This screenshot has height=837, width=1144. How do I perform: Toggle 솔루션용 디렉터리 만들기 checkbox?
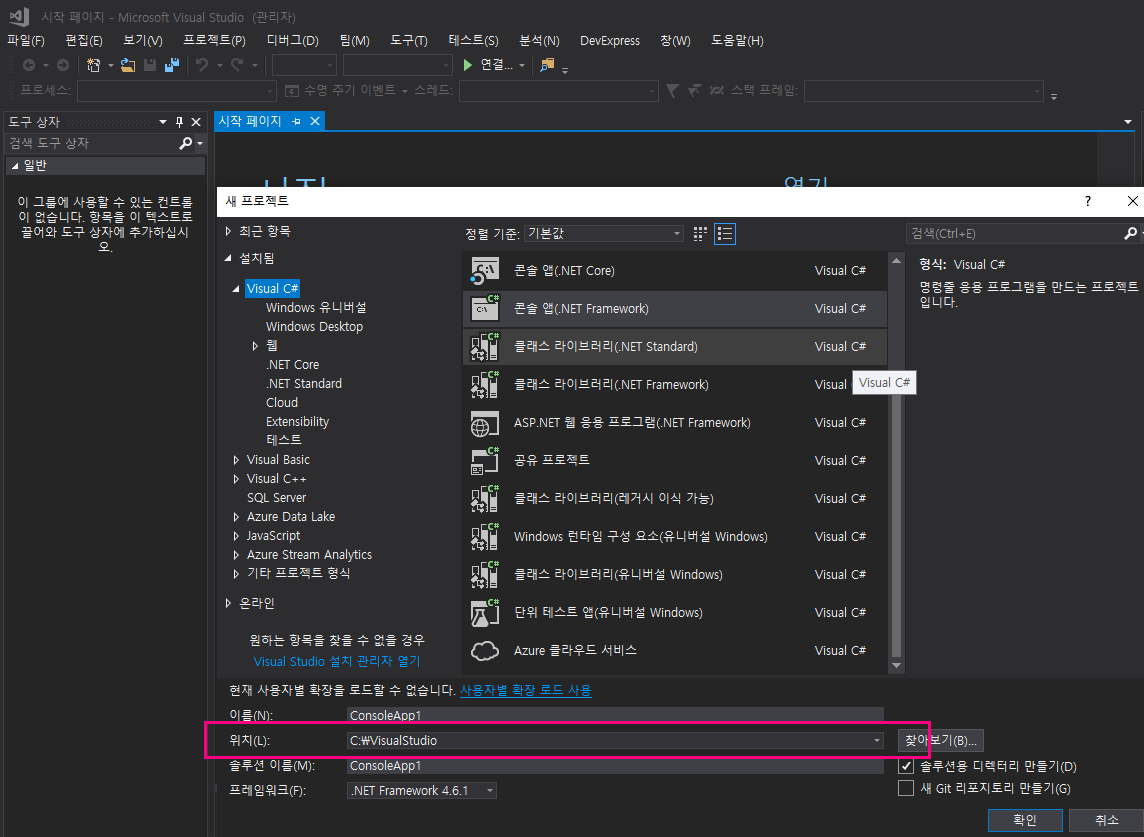point(905,766)
